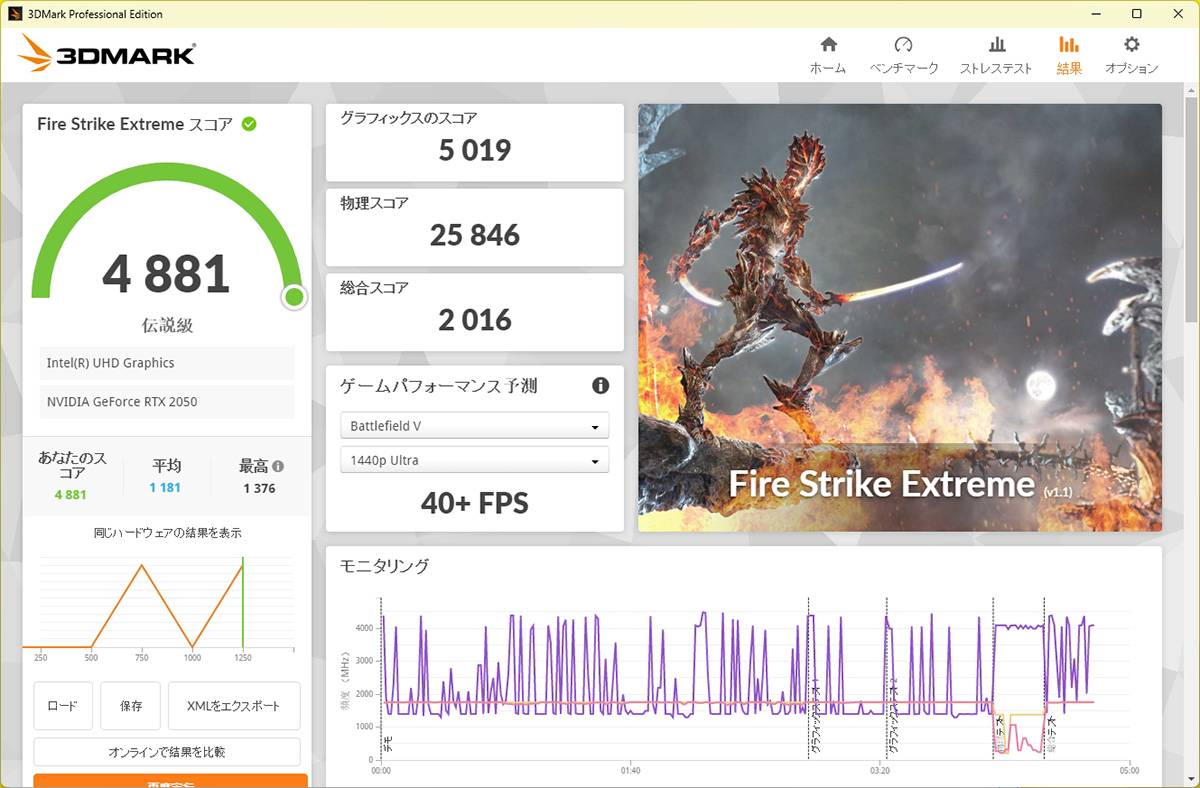Click the info icon beside ゲームパフォーマンス予測

[600, 386]
